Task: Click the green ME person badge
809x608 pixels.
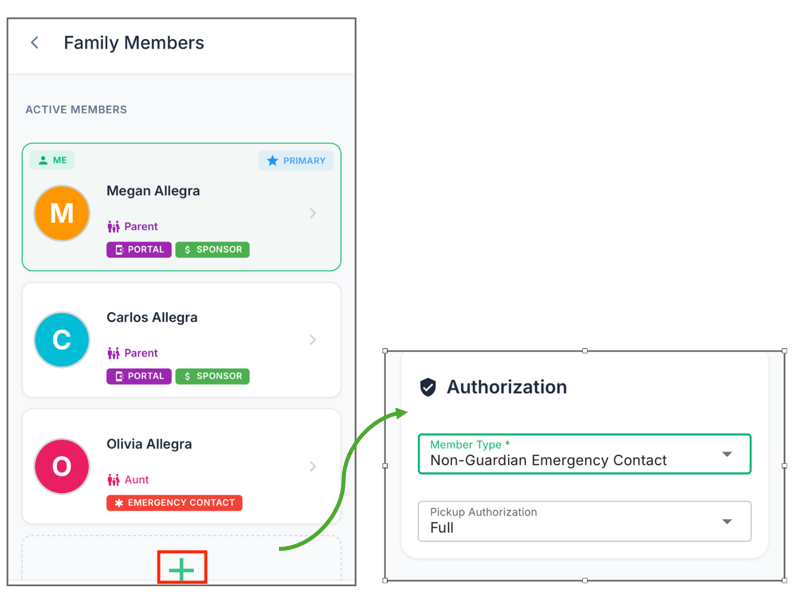Action: tap(52, 160)
